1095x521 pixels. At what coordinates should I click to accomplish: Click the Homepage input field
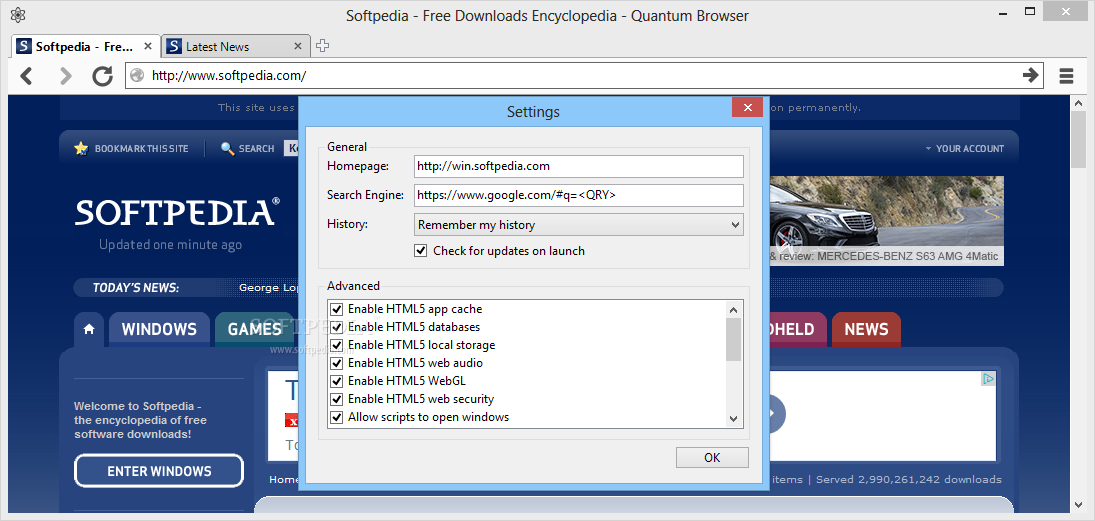pos(578,166)
